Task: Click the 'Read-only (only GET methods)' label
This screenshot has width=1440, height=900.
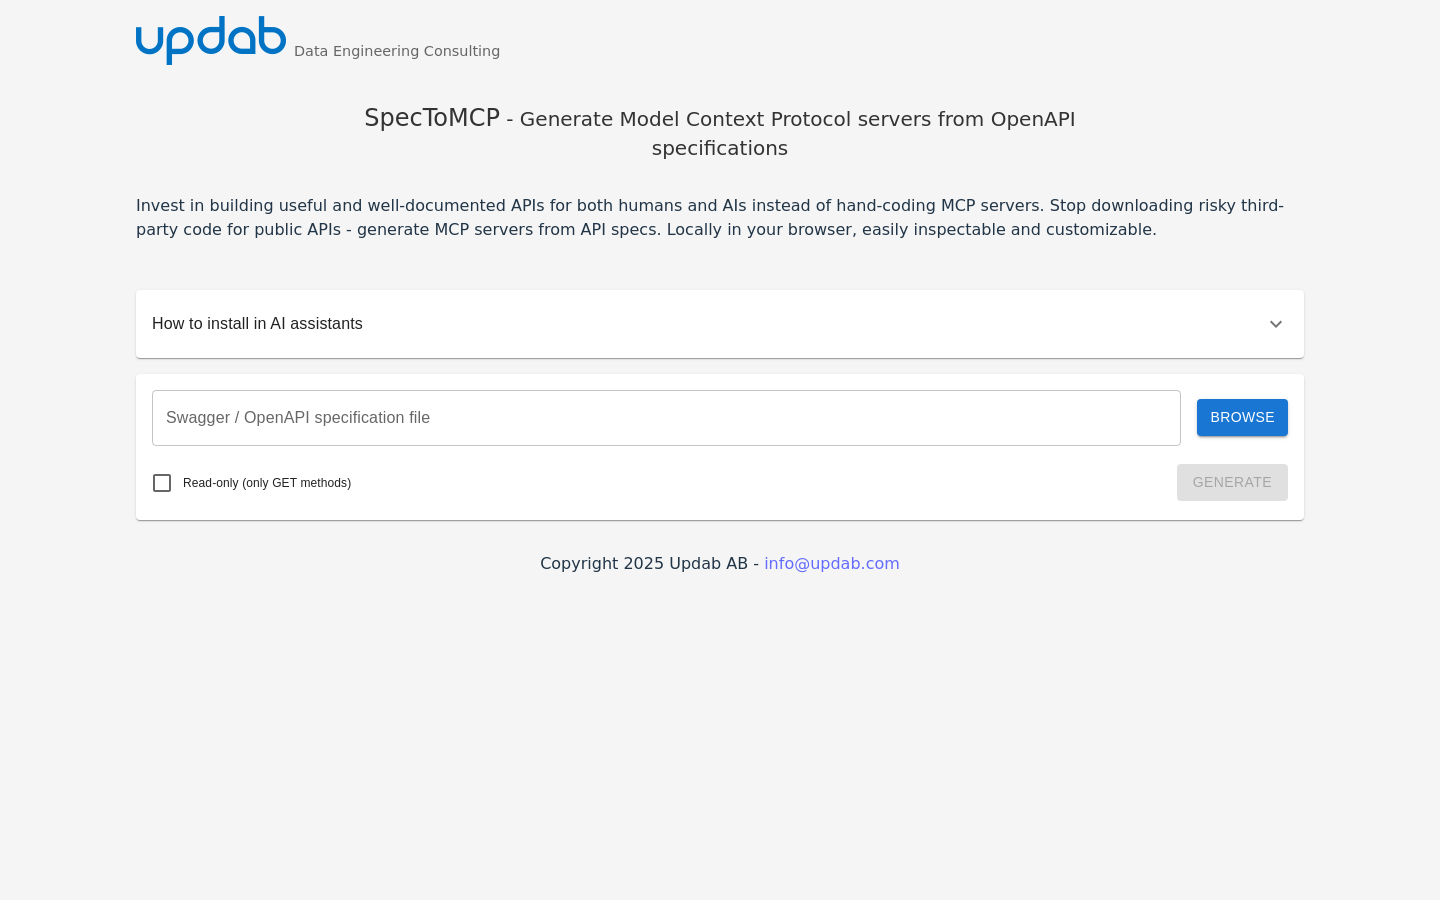Action: coord(267,483)
